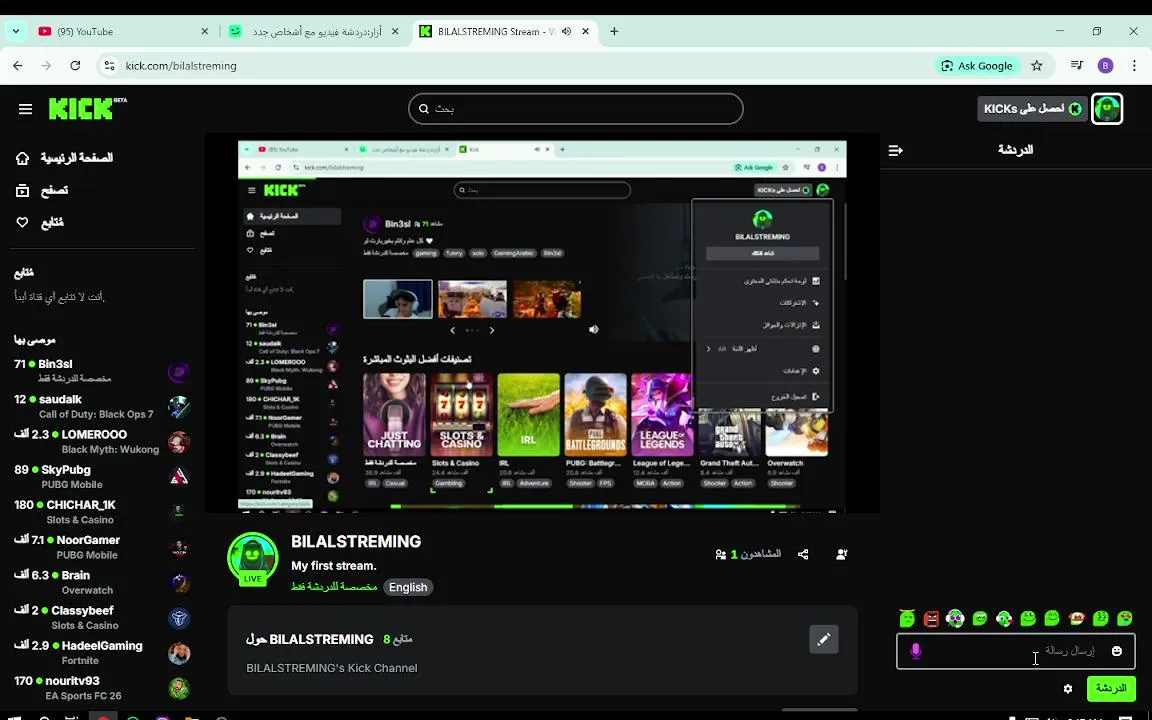The image size is (1152, 720).
Task: Open the Browse (تصفح) sidebar item
Action: (43, 190)
